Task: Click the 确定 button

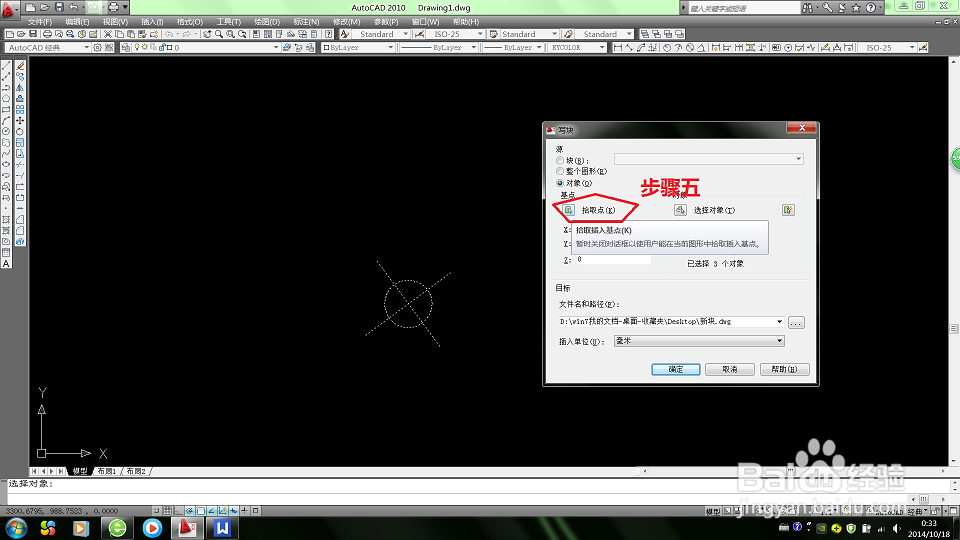Action: [676, 369]
